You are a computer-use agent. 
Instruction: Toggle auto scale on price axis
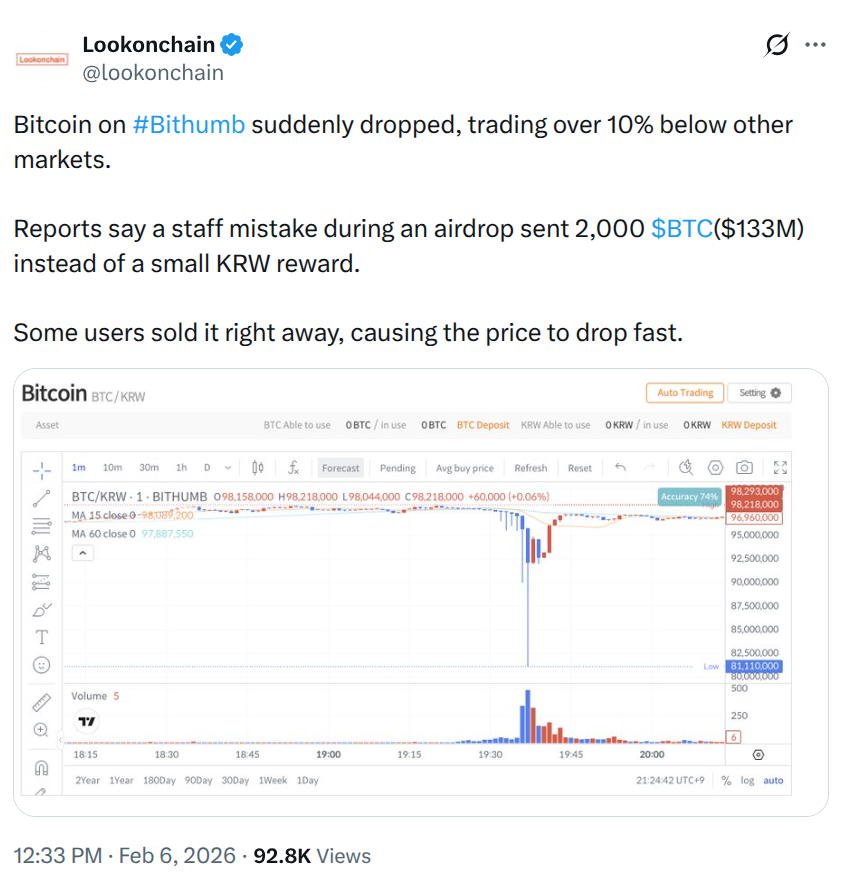click(x=773, y=780)
